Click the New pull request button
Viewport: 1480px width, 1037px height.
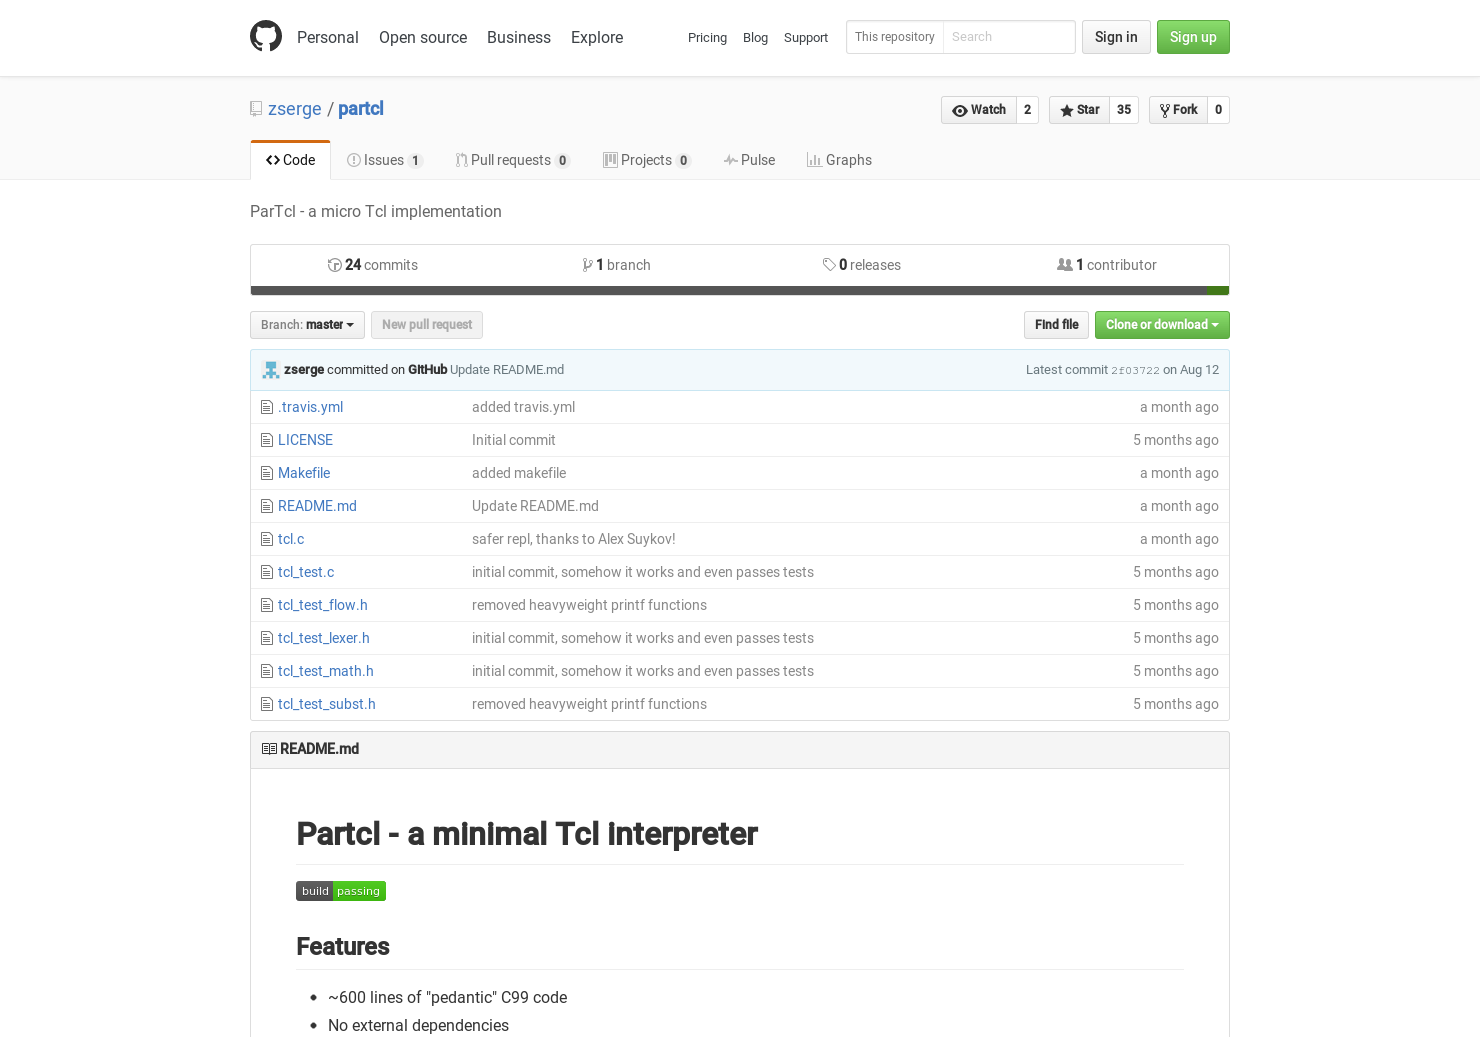427,325
